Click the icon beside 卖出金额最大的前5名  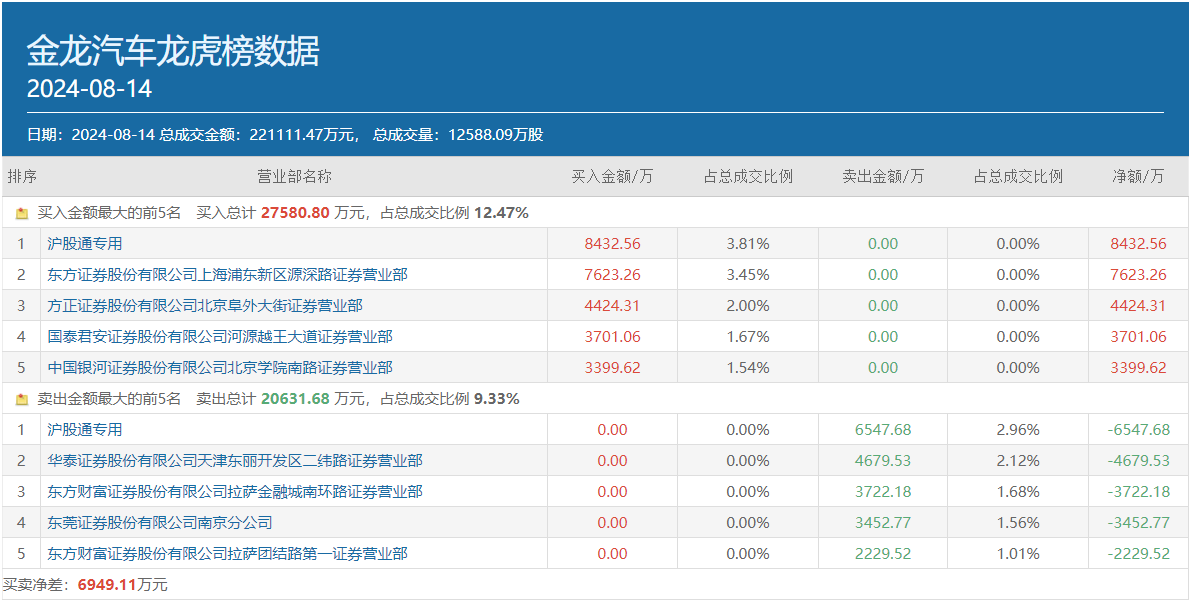click(x=22, y=399)
